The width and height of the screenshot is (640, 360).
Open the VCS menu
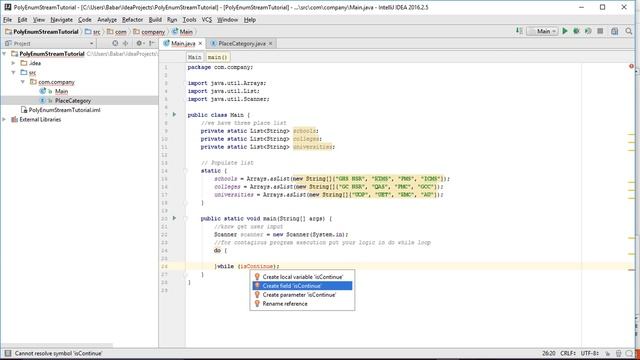point(207,20)
